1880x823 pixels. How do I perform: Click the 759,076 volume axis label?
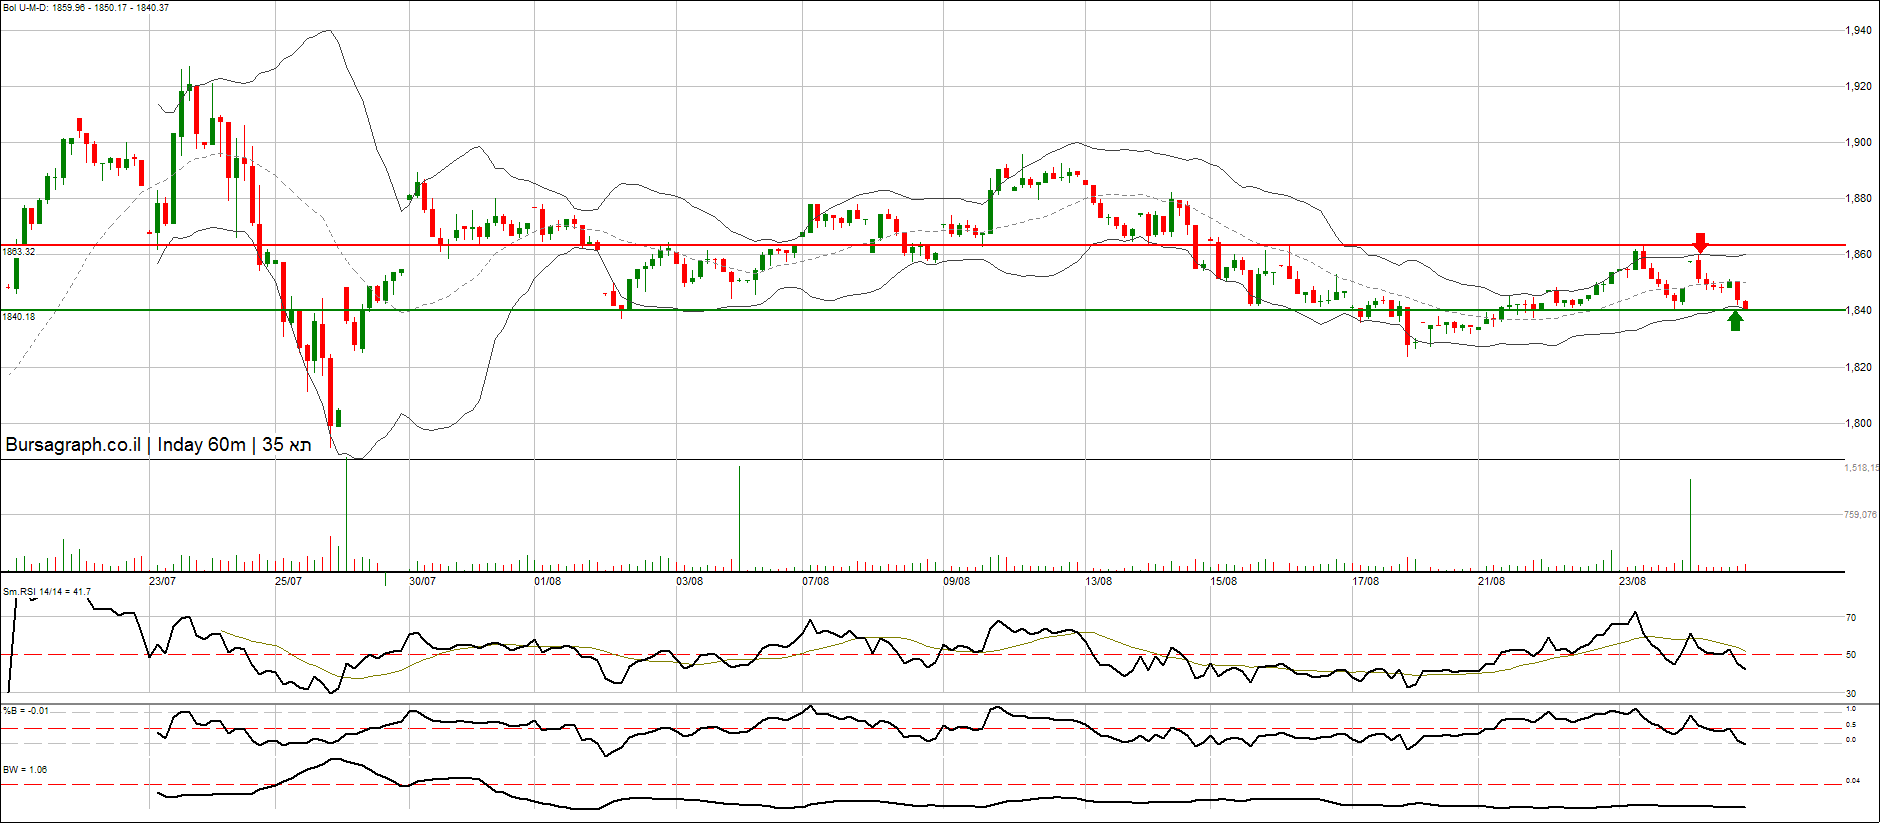(1860, 515)
